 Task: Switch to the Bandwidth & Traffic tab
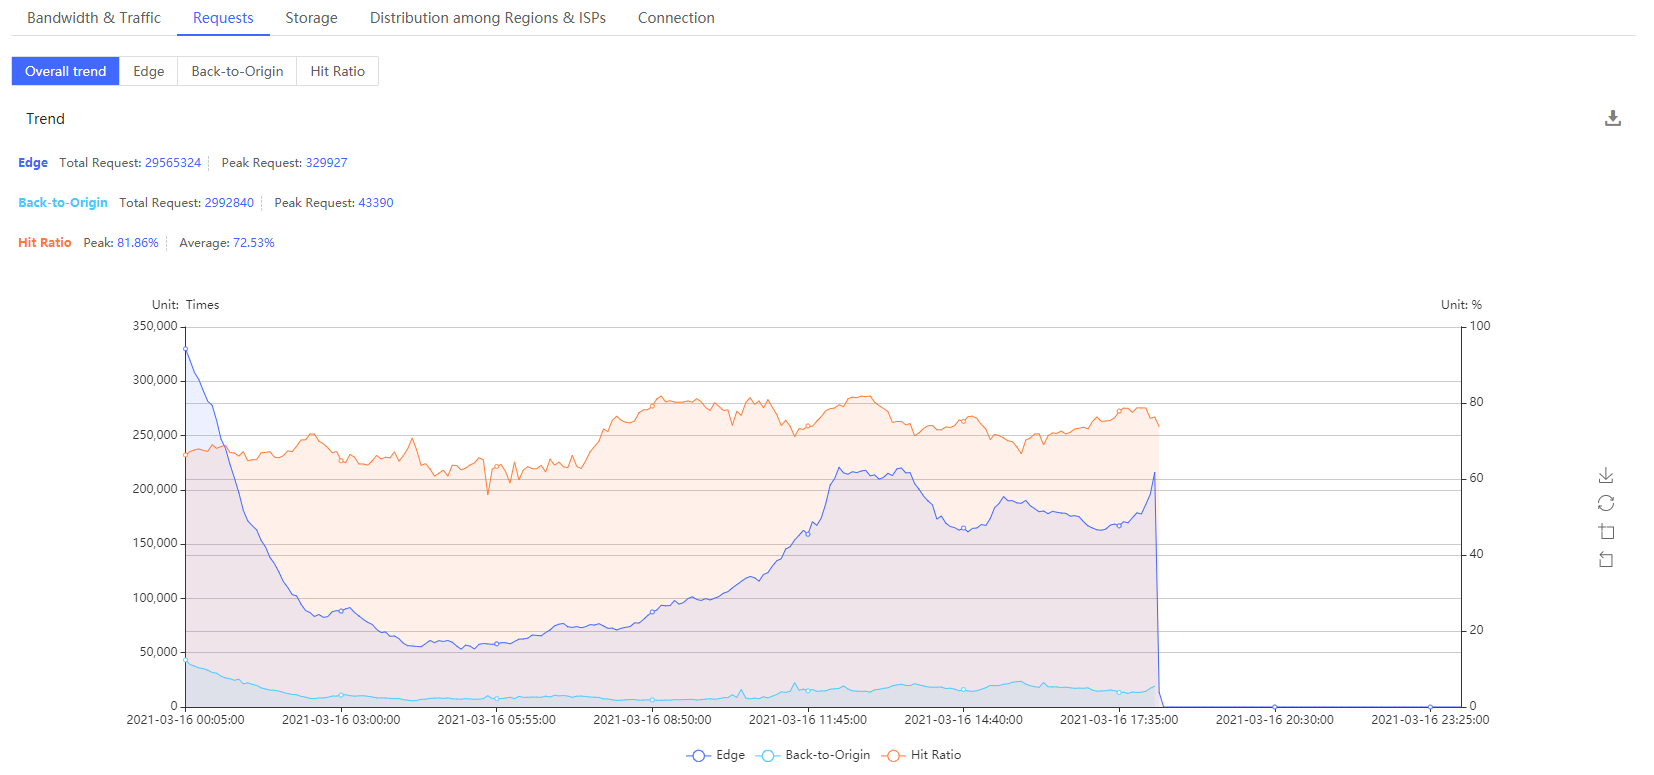point(94,18)
